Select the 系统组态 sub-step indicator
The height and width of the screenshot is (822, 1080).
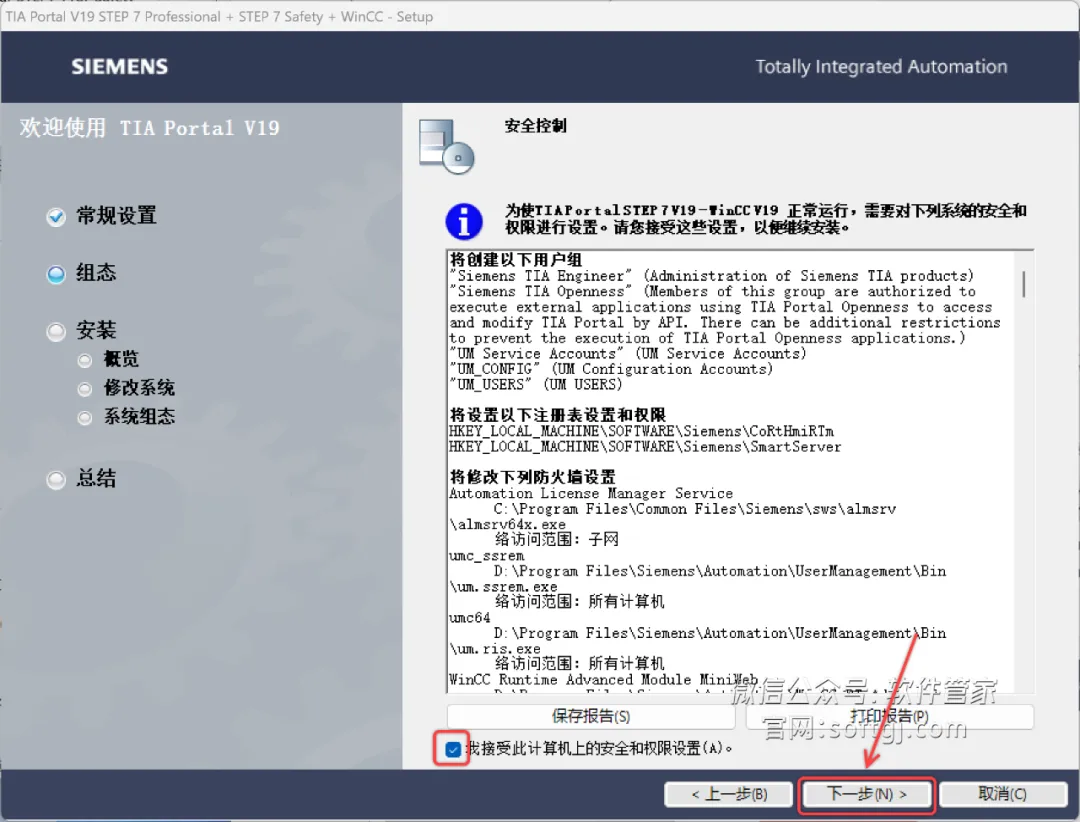85,418
